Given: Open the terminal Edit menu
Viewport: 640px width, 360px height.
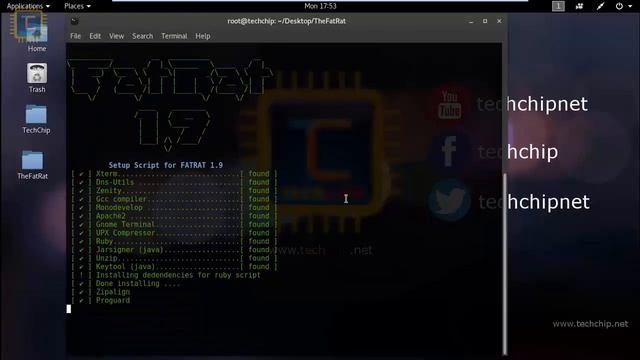Looking at the screenshot, I should coord(95,36).
